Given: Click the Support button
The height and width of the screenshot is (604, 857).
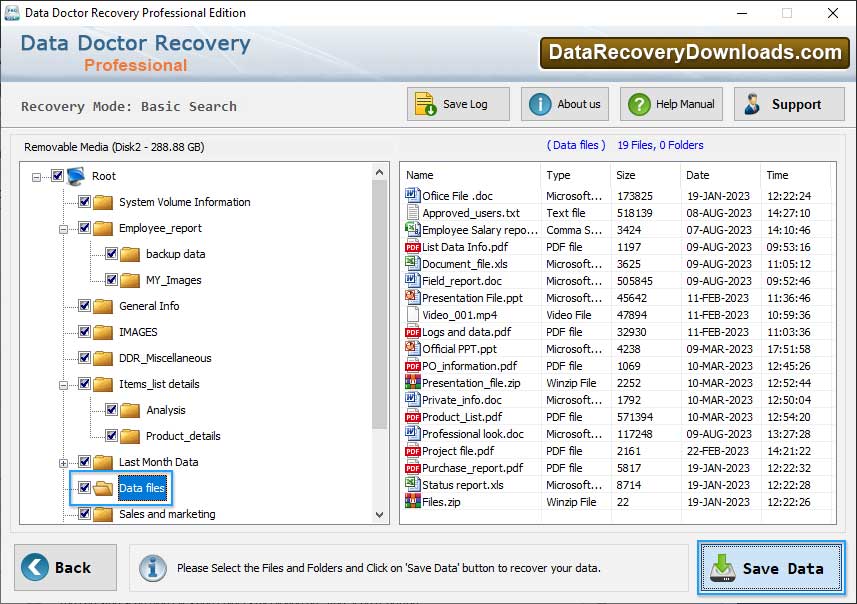Looking at the screenshot, I should click(789, 104).
